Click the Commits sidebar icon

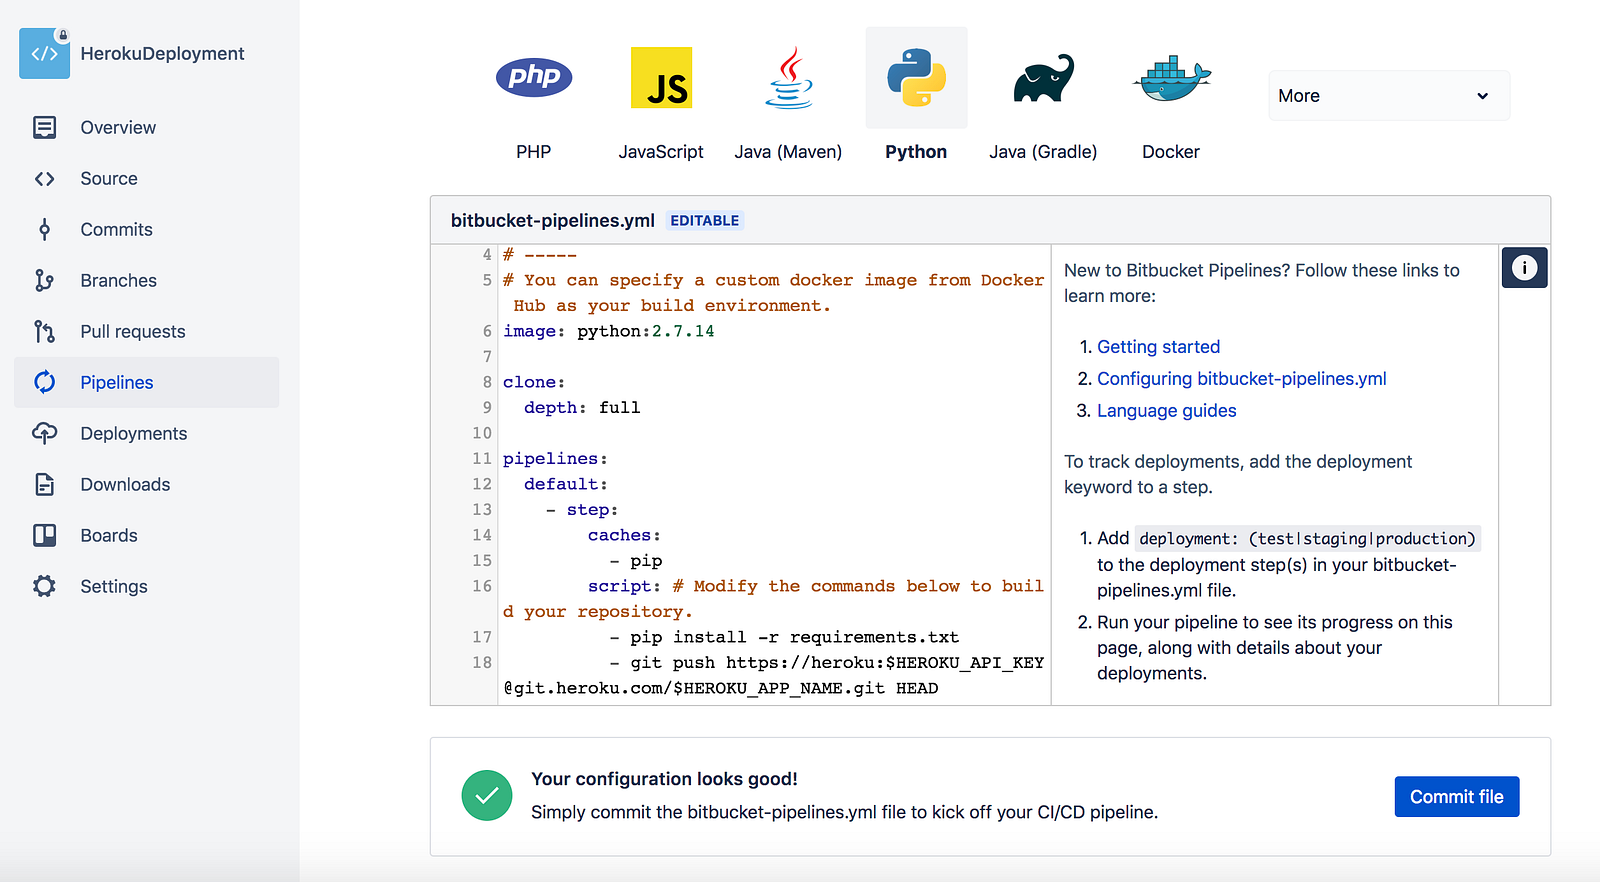(x=44, y=230)
